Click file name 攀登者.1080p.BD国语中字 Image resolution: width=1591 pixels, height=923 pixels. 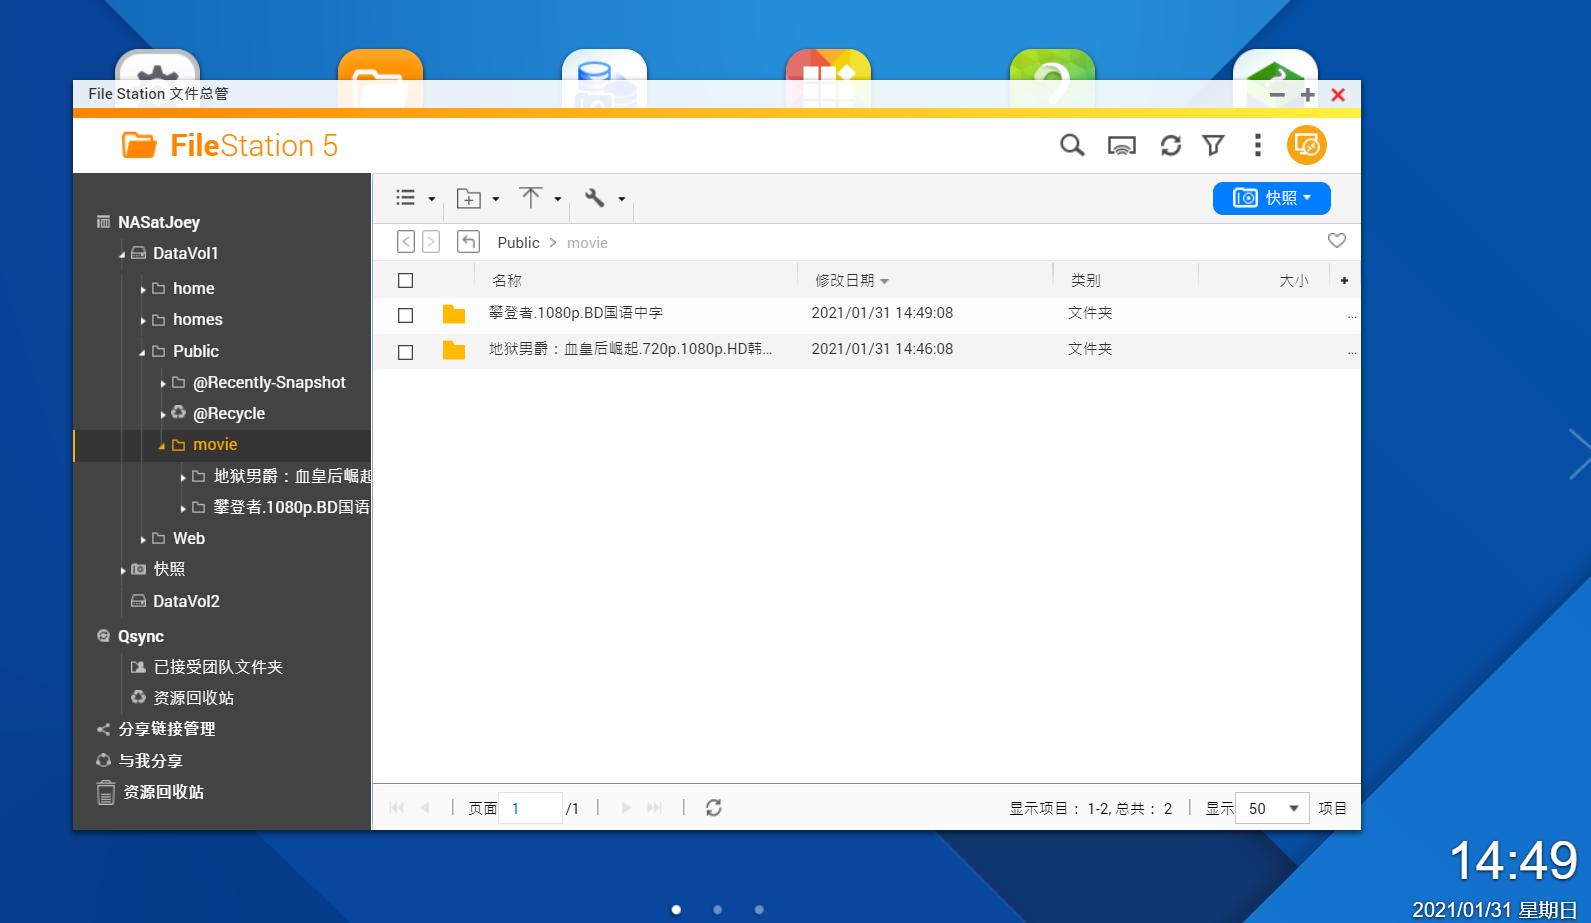click(x=576, y=313)
